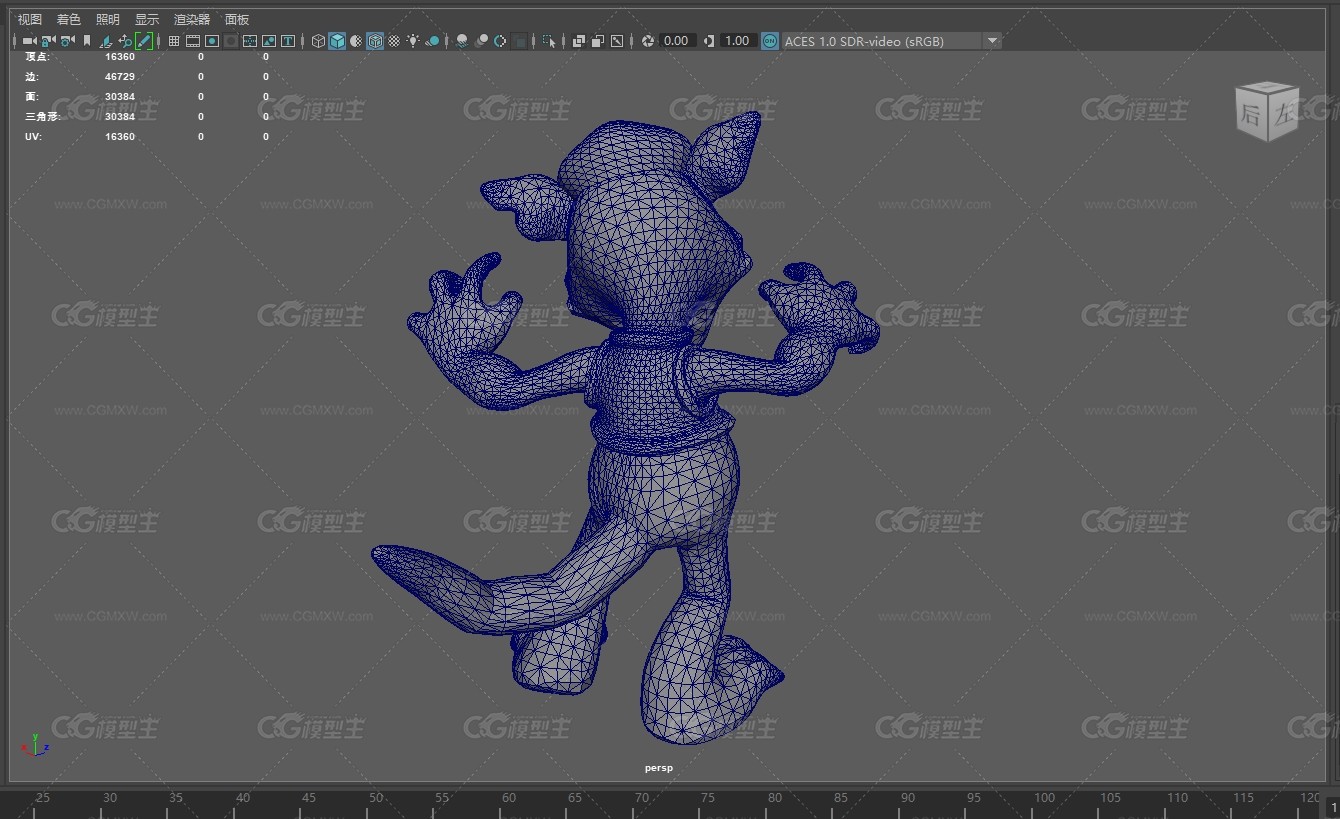Switch to Smooth Shade All mode
The height and width of the screenshot is (819, 1340).
click(337, 41)
